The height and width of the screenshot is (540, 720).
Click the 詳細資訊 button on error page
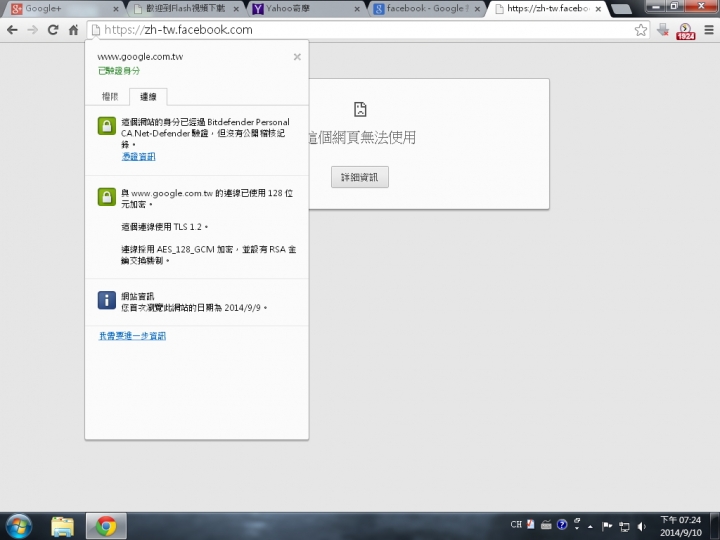(360, 177)
